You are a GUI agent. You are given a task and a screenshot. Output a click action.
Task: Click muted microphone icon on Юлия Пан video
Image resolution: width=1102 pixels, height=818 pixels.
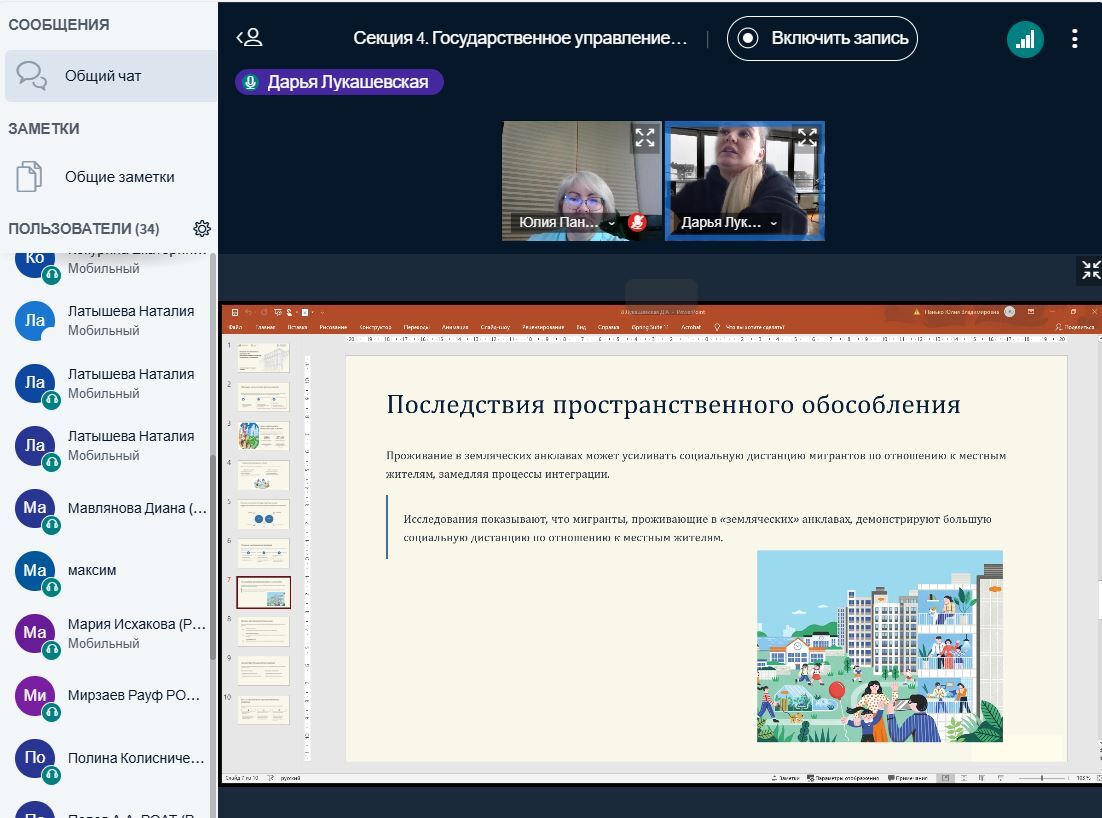637,223
